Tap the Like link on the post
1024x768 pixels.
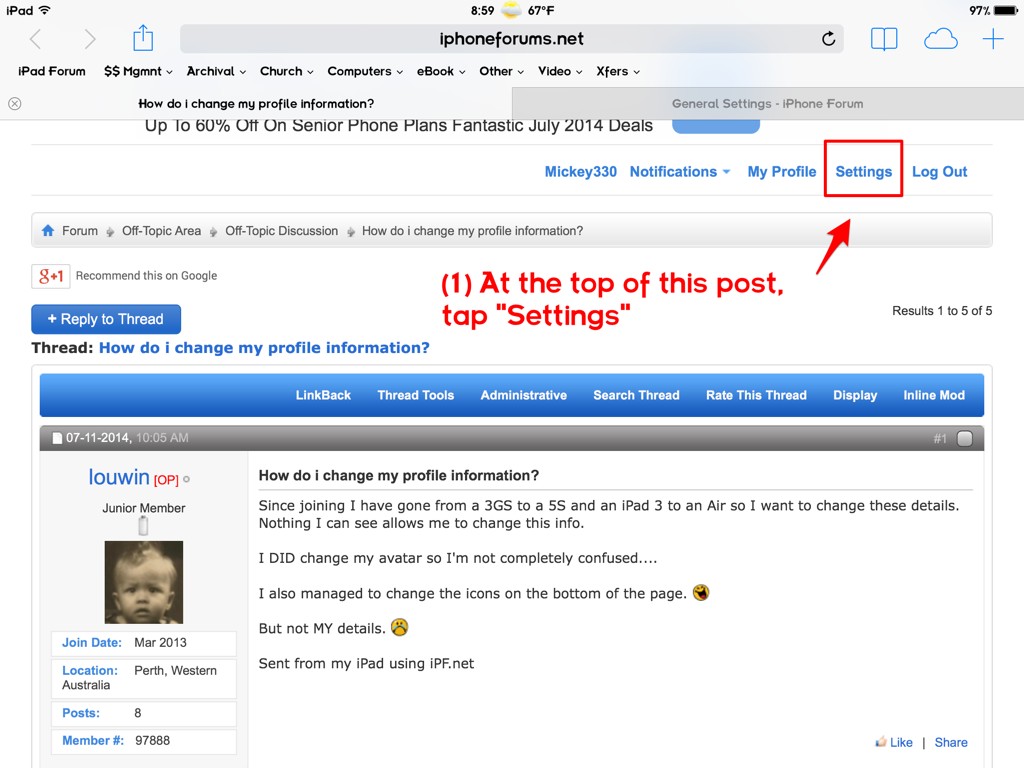click(901, 742)
